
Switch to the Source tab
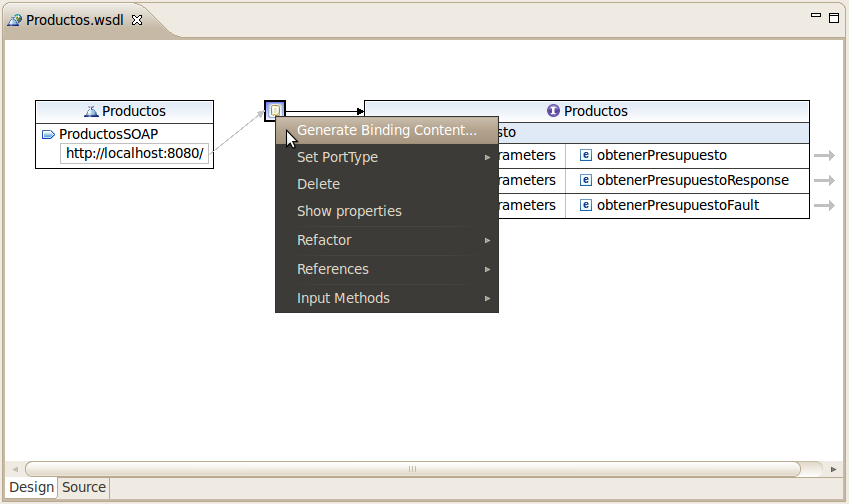point(84,487)
